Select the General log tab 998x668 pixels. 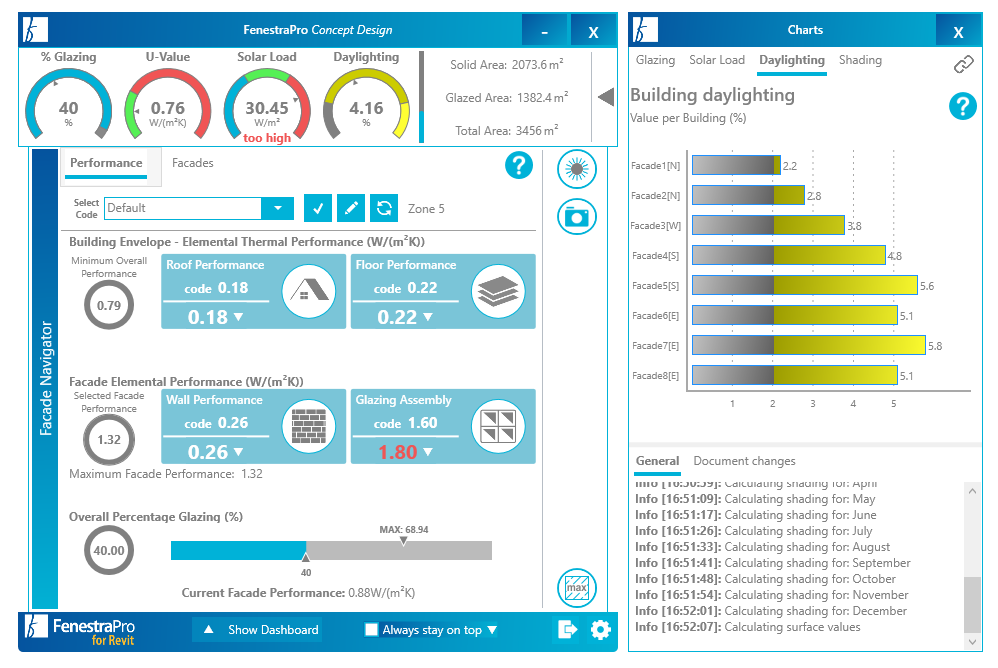657,461
